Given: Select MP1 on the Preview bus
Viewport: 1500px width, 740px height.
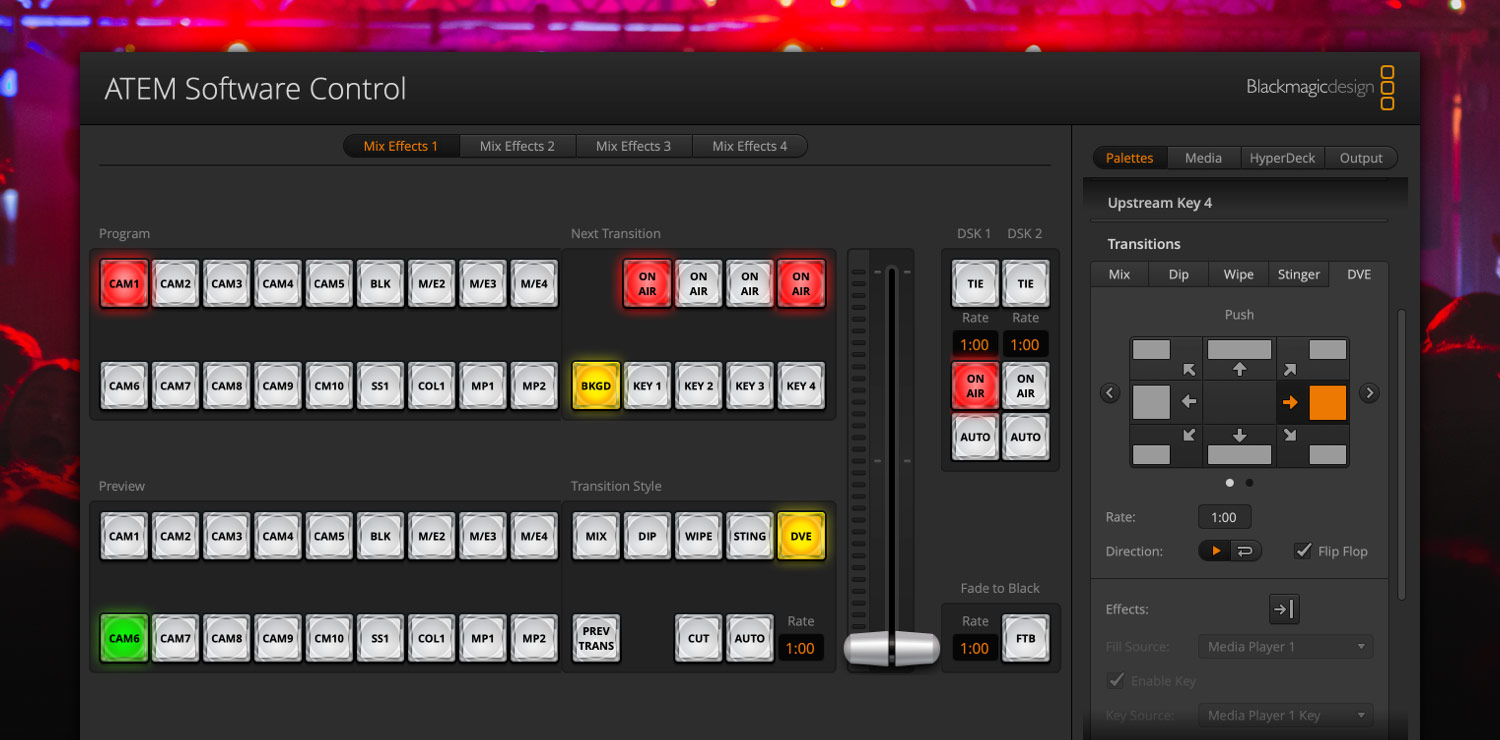Looking at the screenshot, I should pyautogui.click(x=483, y=638).
